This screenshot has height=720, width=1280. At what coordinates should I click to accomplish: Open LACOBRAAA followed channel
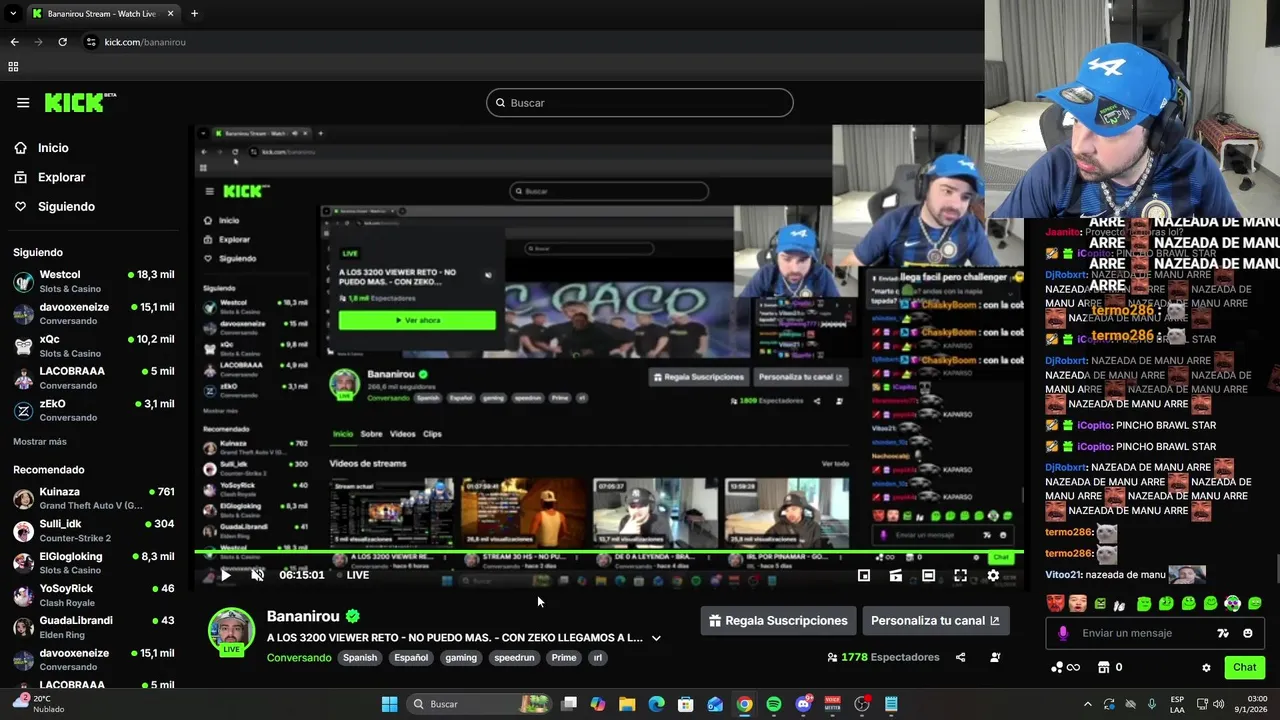(94, 378)
